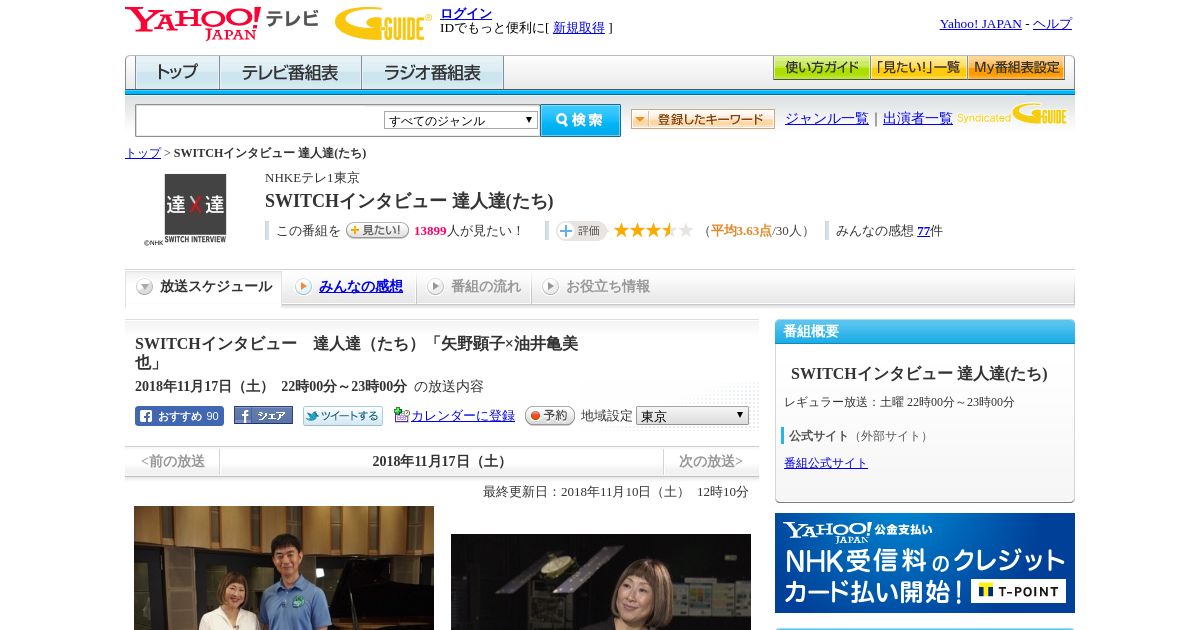Open the 出演者一覧 link
This screenshot has width=1200, height=630.
point(918,118)
